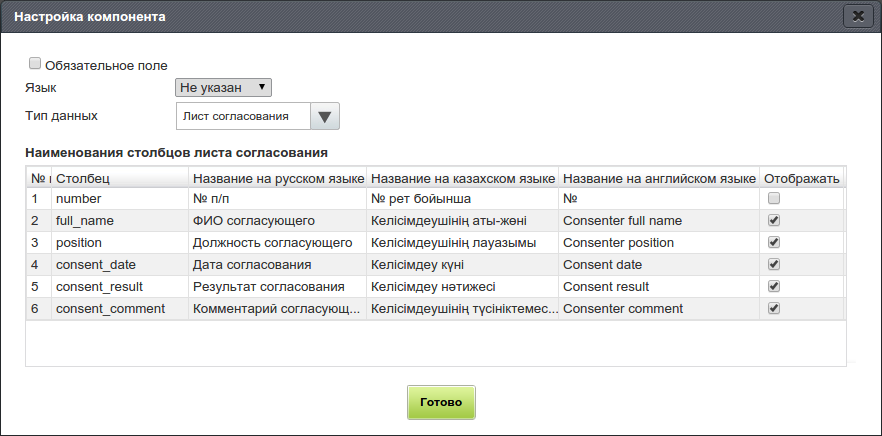Screen dimensions: 882x436
Task: Select the consent_comment cell
Action: [120, 308]
